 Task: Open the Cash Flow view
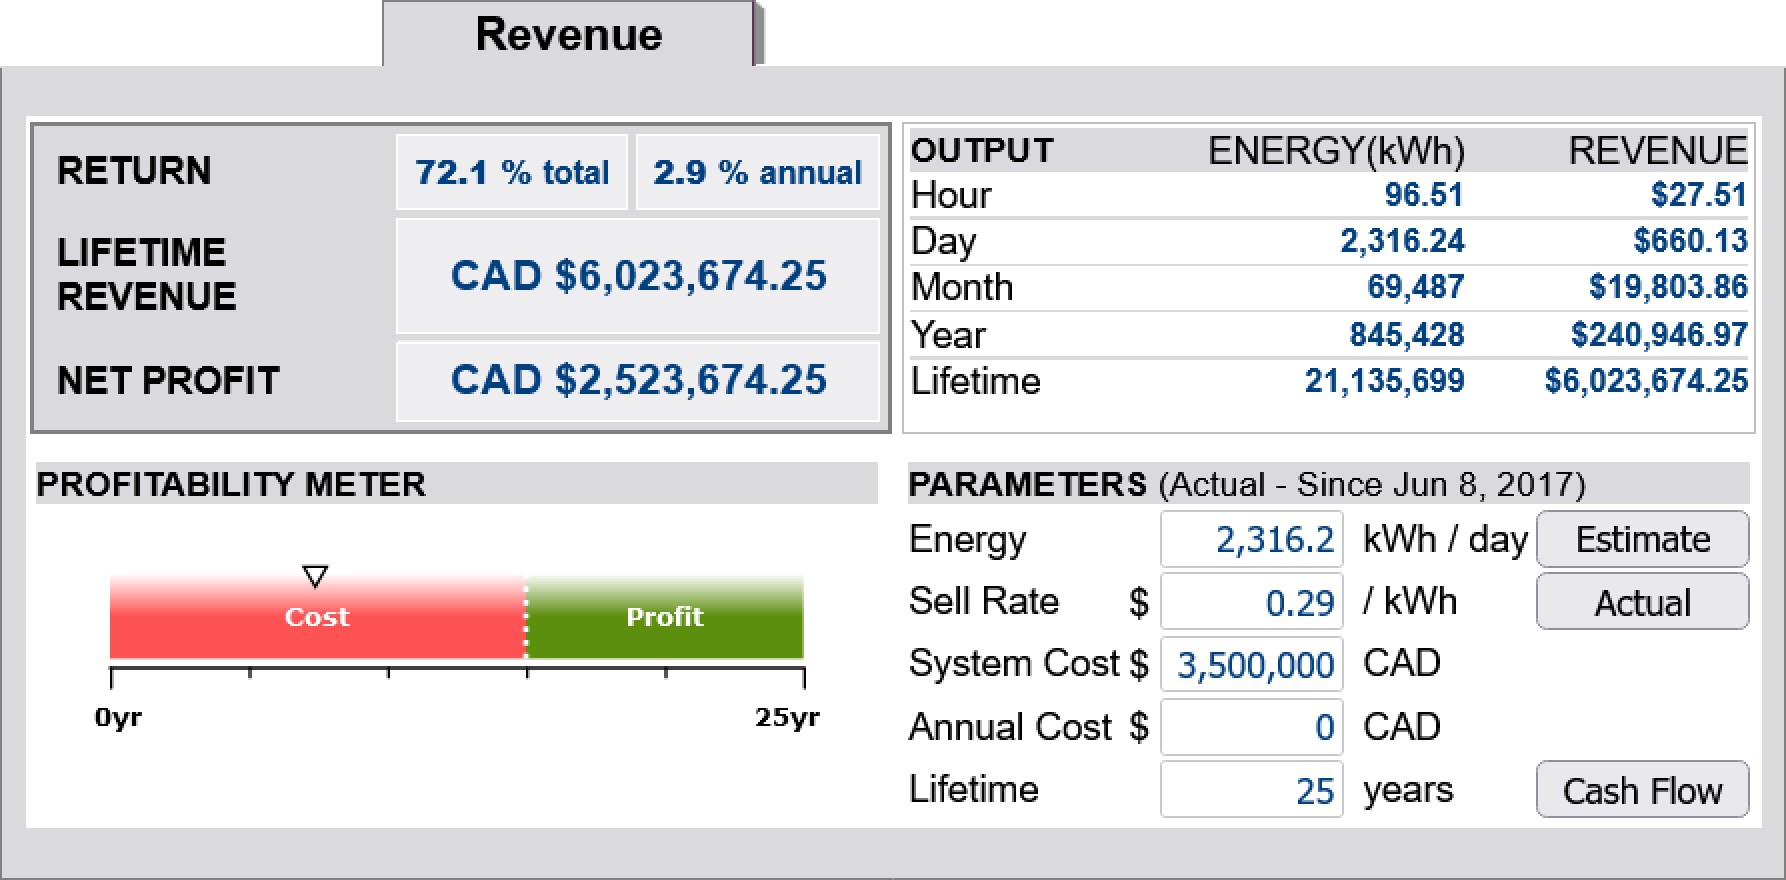click(x=1642, y=790)
